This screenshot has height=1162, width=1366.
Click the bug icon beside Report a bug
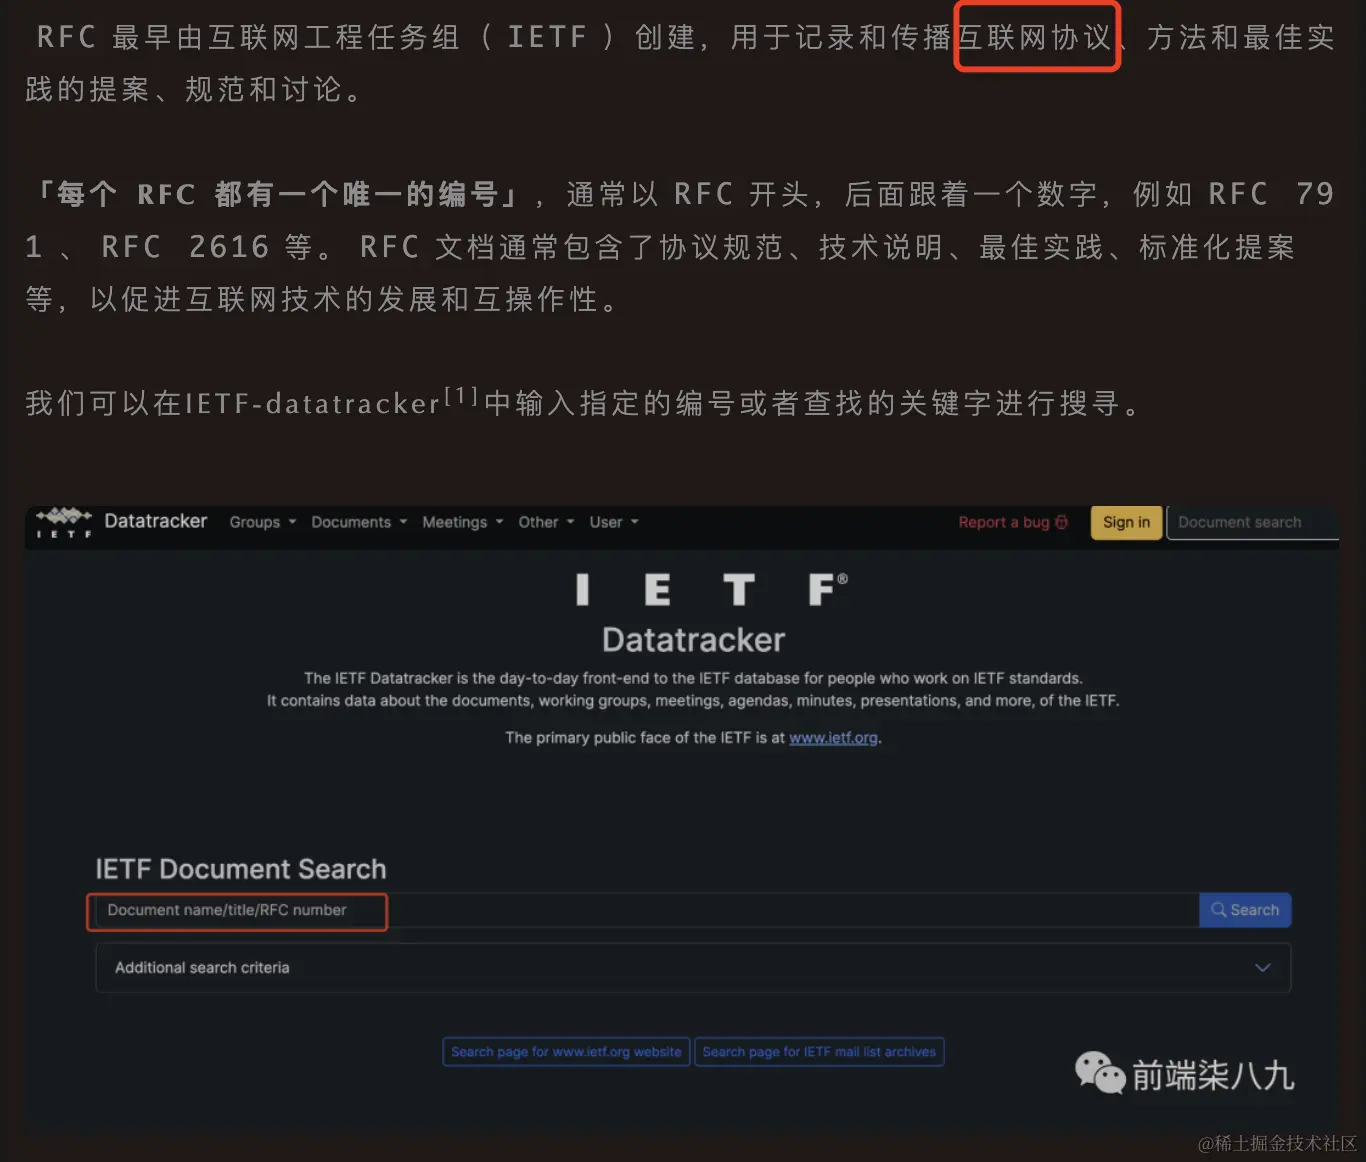click(1062, 522)
